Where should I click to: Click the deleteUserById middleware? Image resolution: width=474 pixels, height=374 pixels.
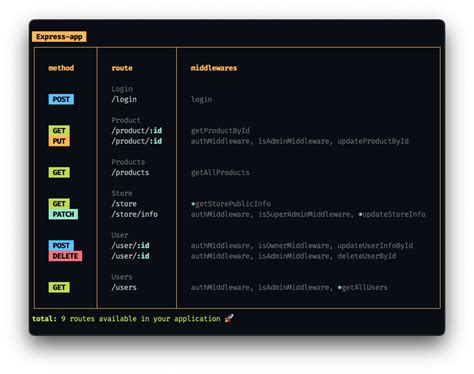pos(367,256)
